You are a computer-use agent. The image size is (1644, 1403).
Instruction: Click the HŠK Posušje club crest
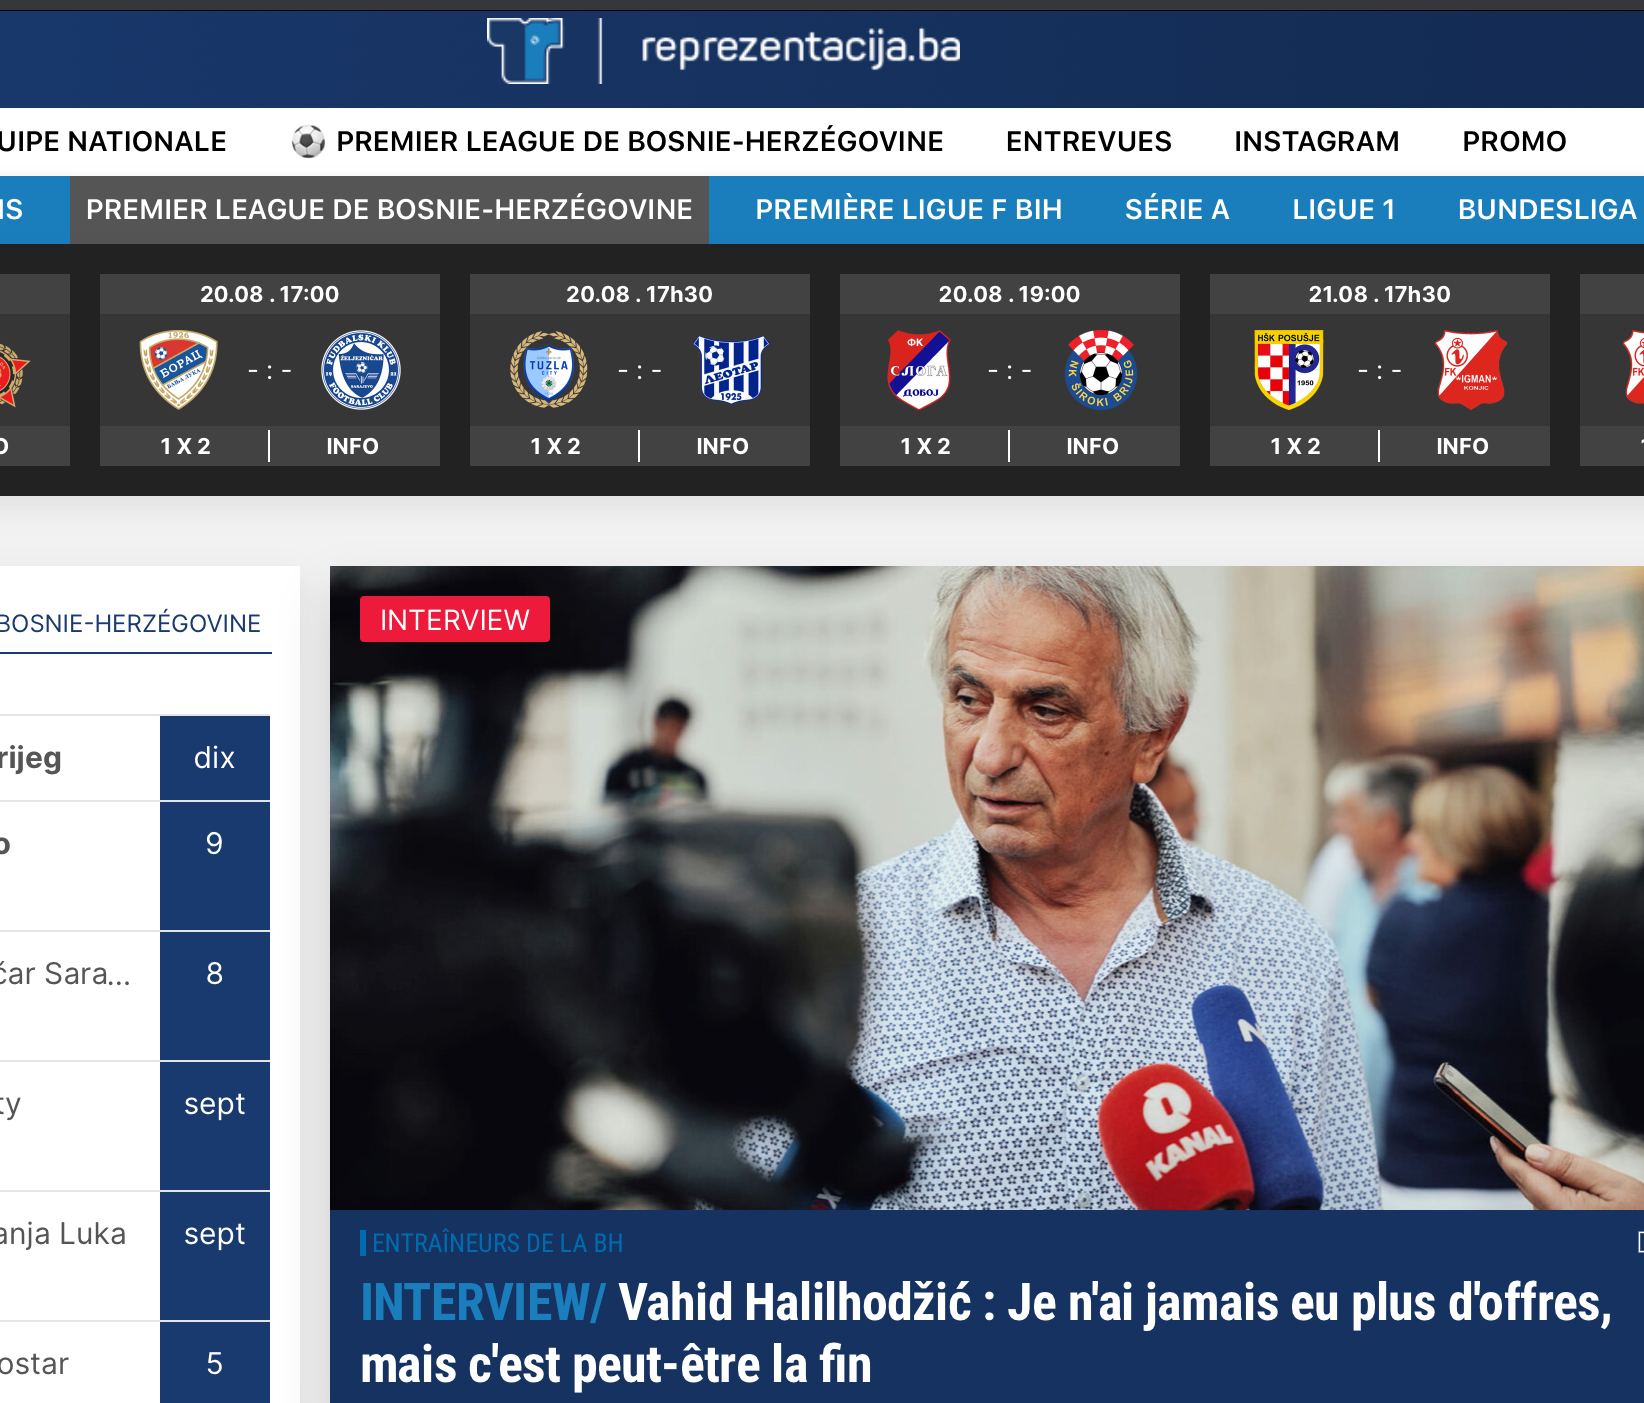1289,370
